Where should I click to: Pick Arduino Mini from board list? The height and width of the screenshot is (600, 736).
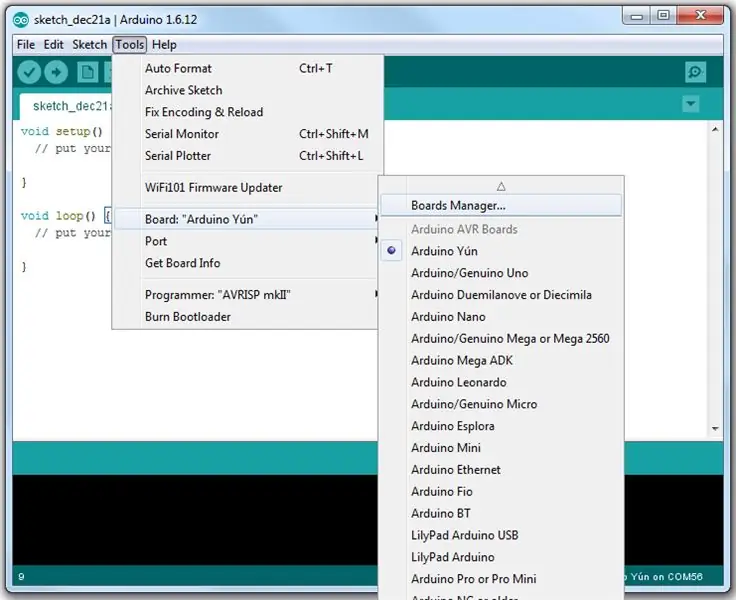tap(501, 448)
